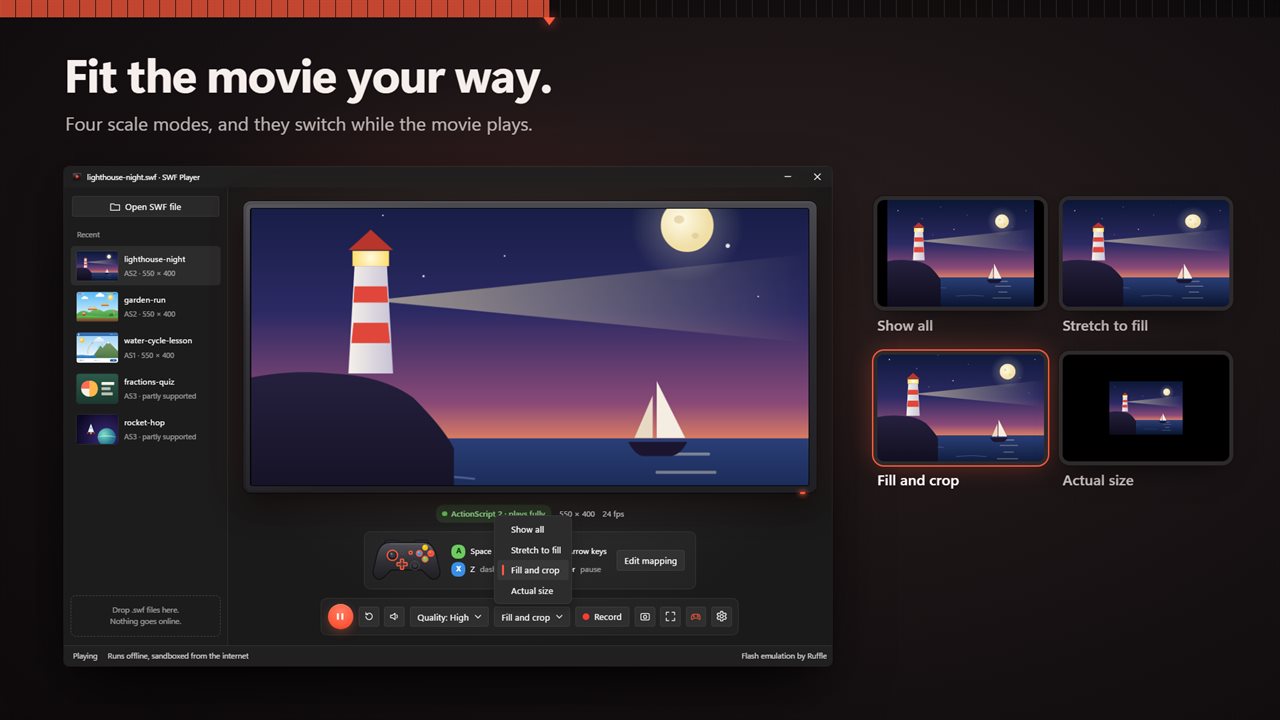The image size is (1280, 720).
Task: Click the blue X button badge
Action: [458, 569]
